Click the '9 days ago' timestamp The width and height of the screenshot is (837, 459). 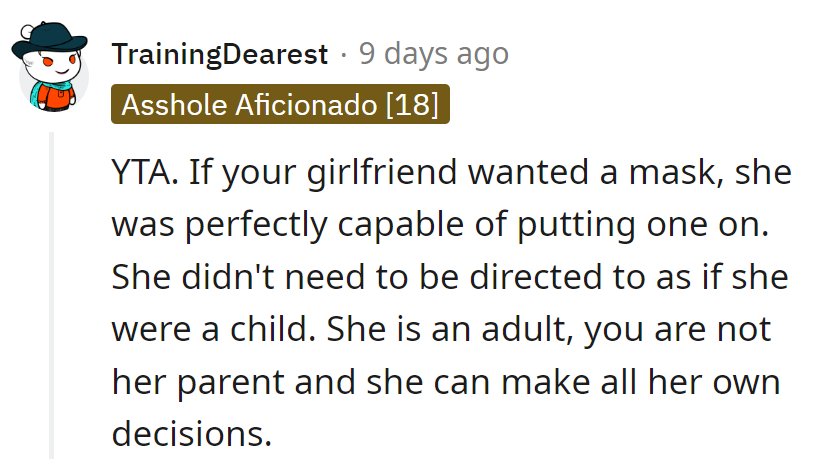[433, 54]
